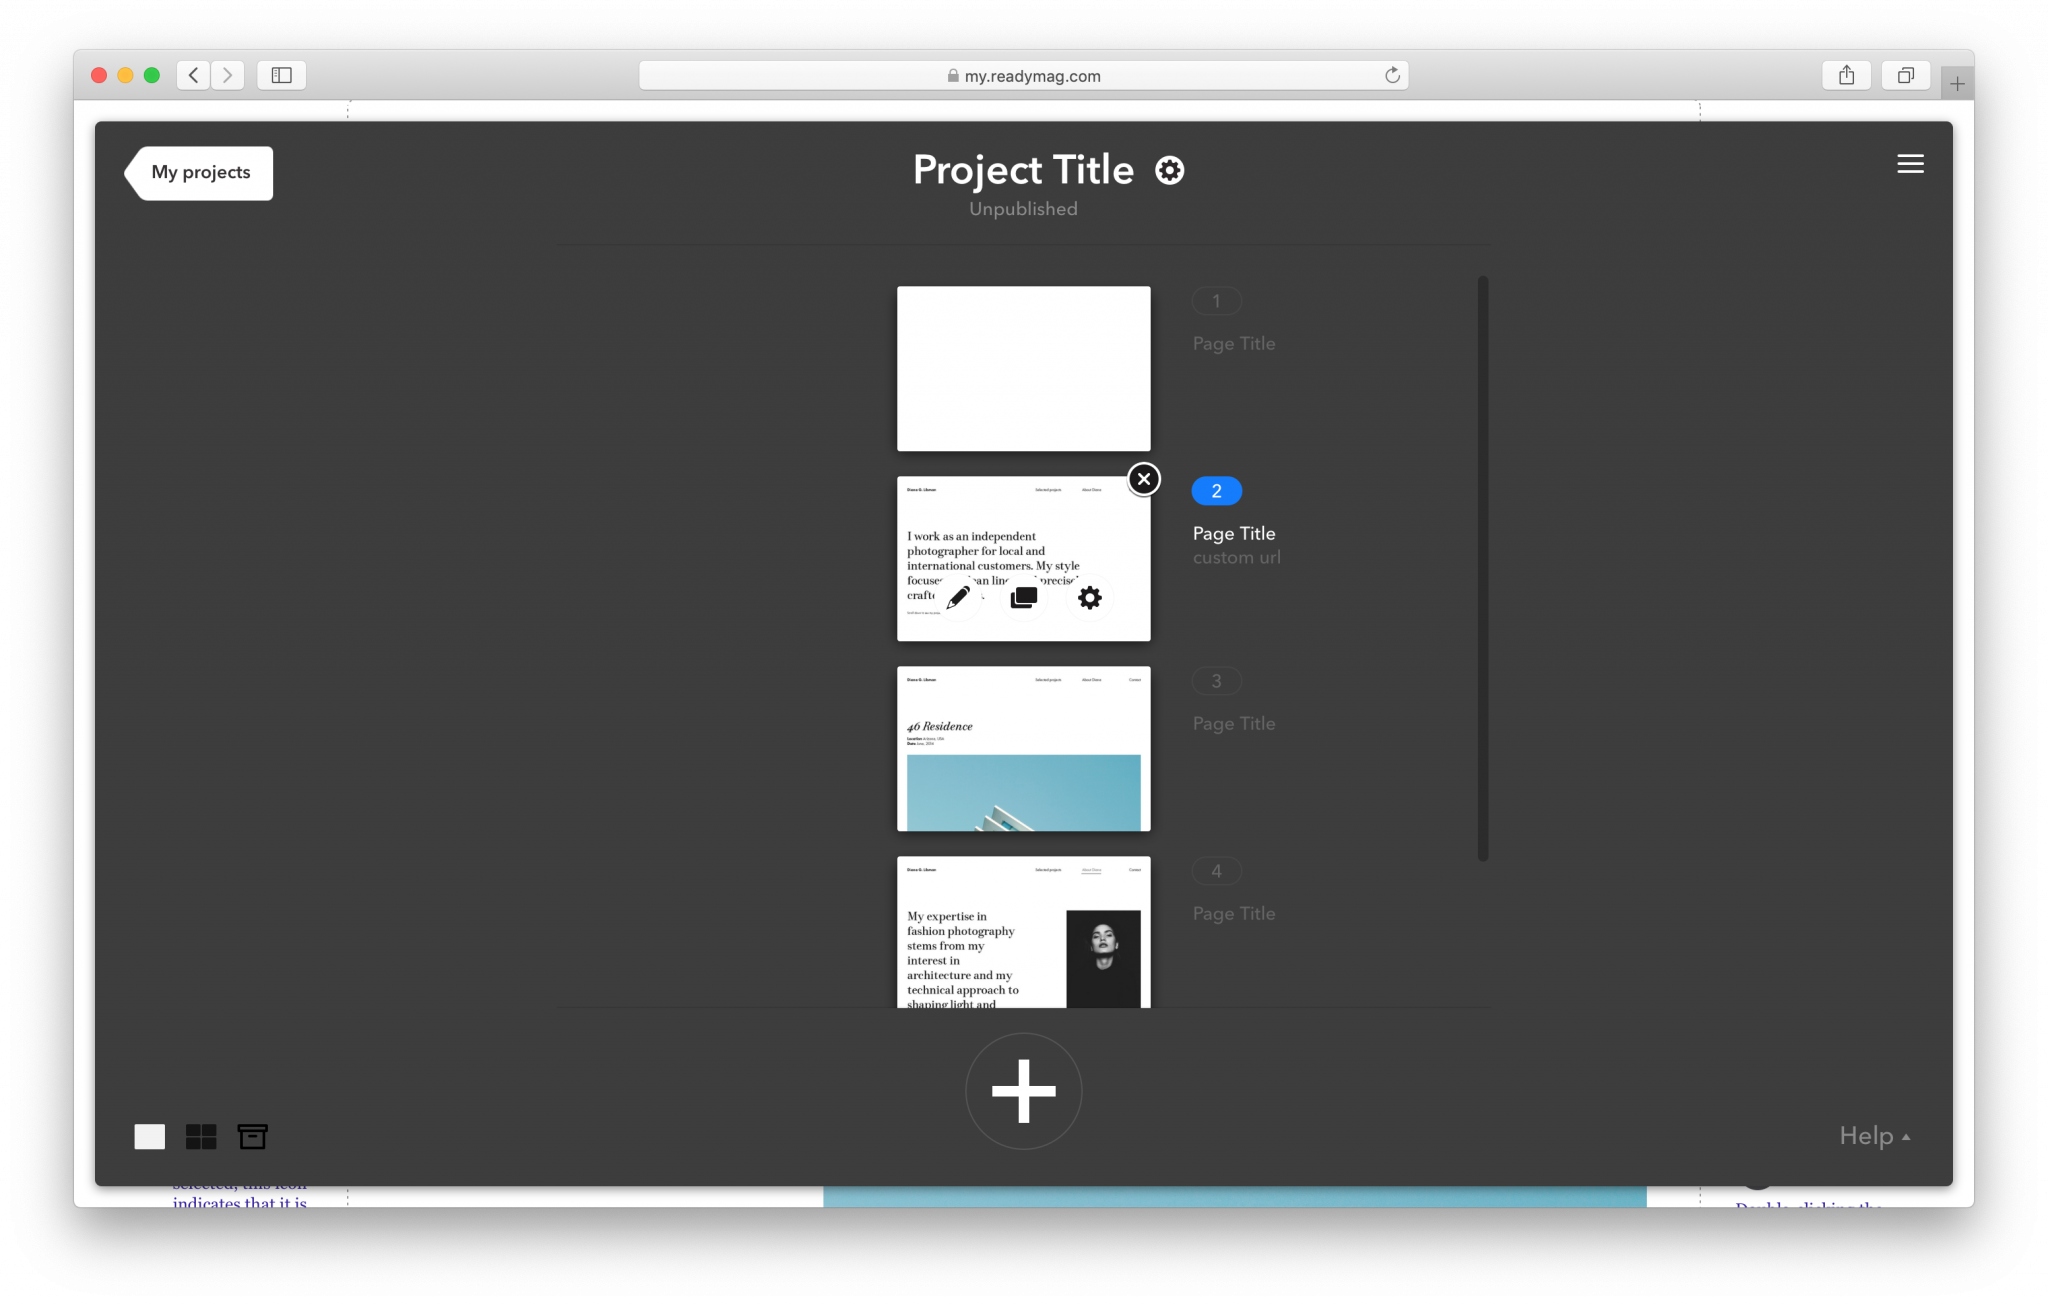Image resolution: width=2048 pixels, height=1305 pixels.
Task: Toggle single page layout view
Action: [x=149, y=1136]
